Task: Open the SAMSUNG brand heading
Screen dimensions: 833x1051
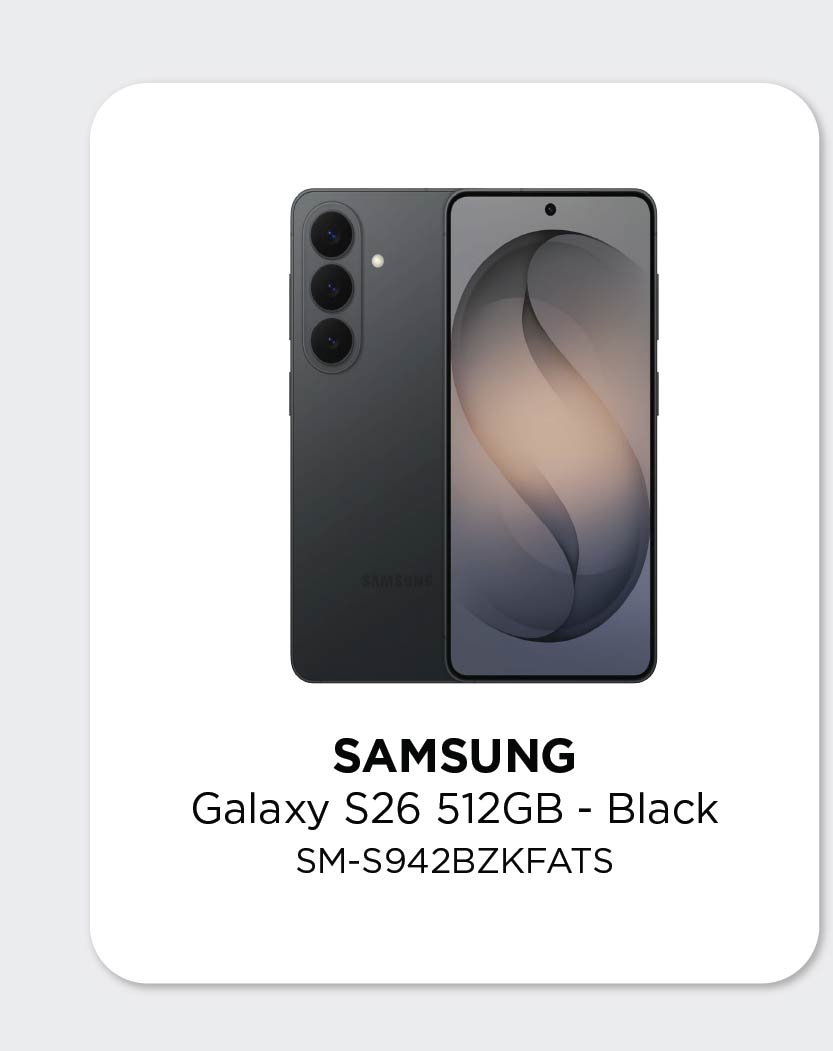Action: (454, 757)
